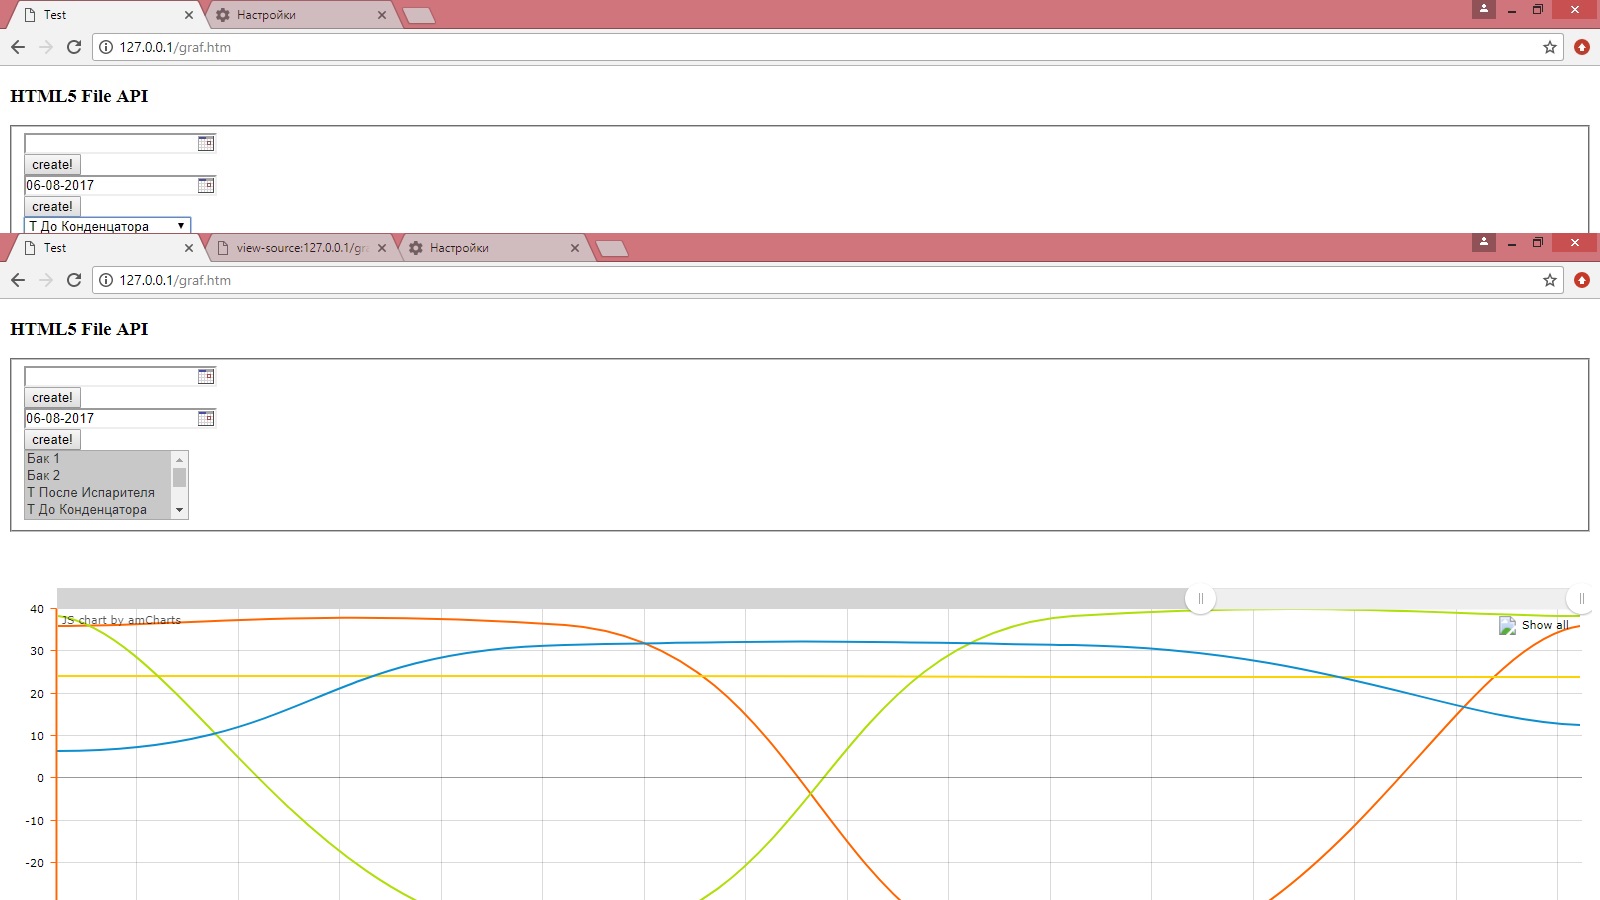
Task: Click red extension icon in background window
Action: (x=1582, y=47)
